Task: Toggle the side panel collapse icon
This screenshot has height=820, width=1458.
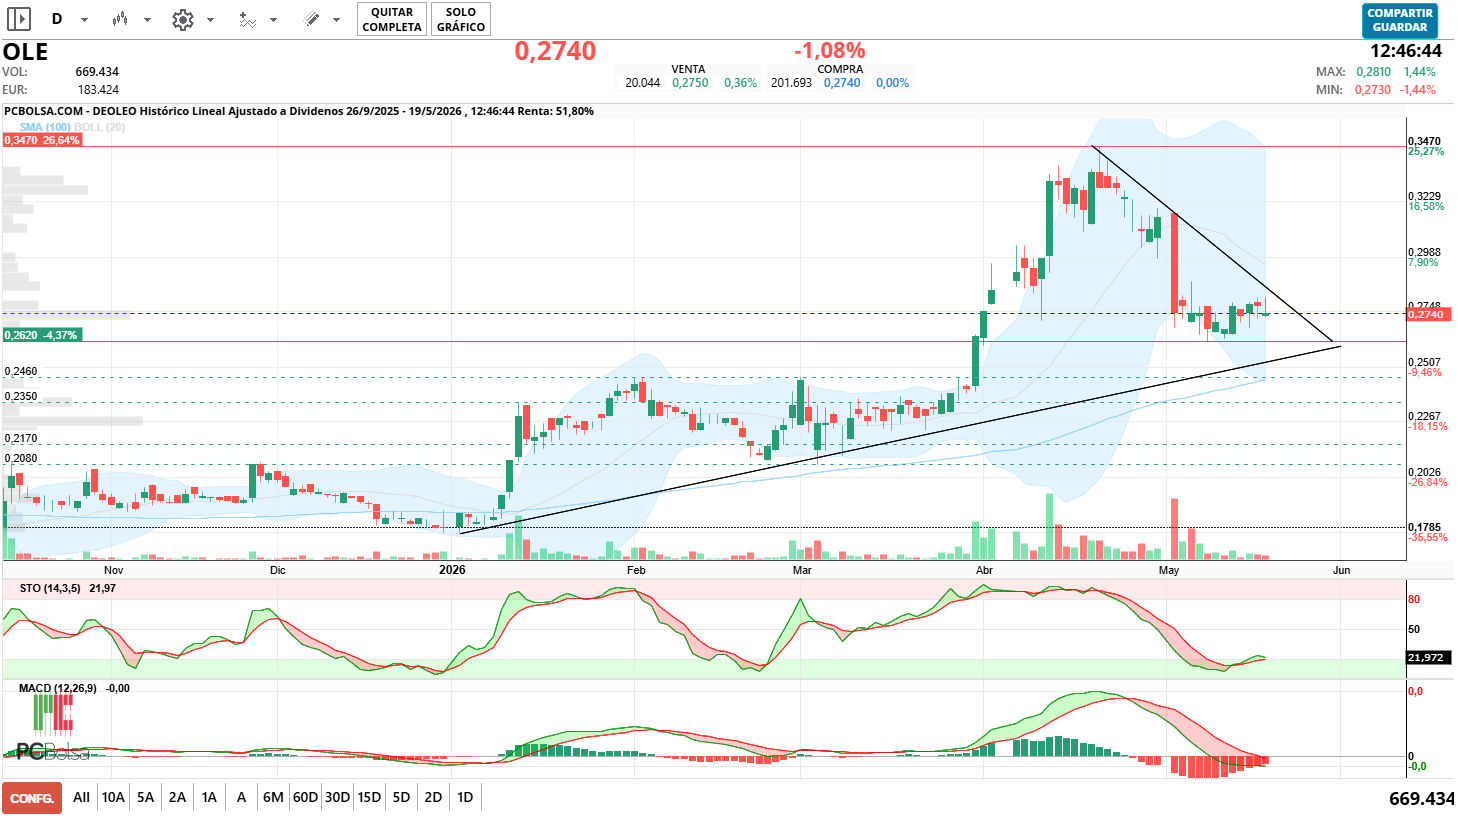Action: pos(19,19)
